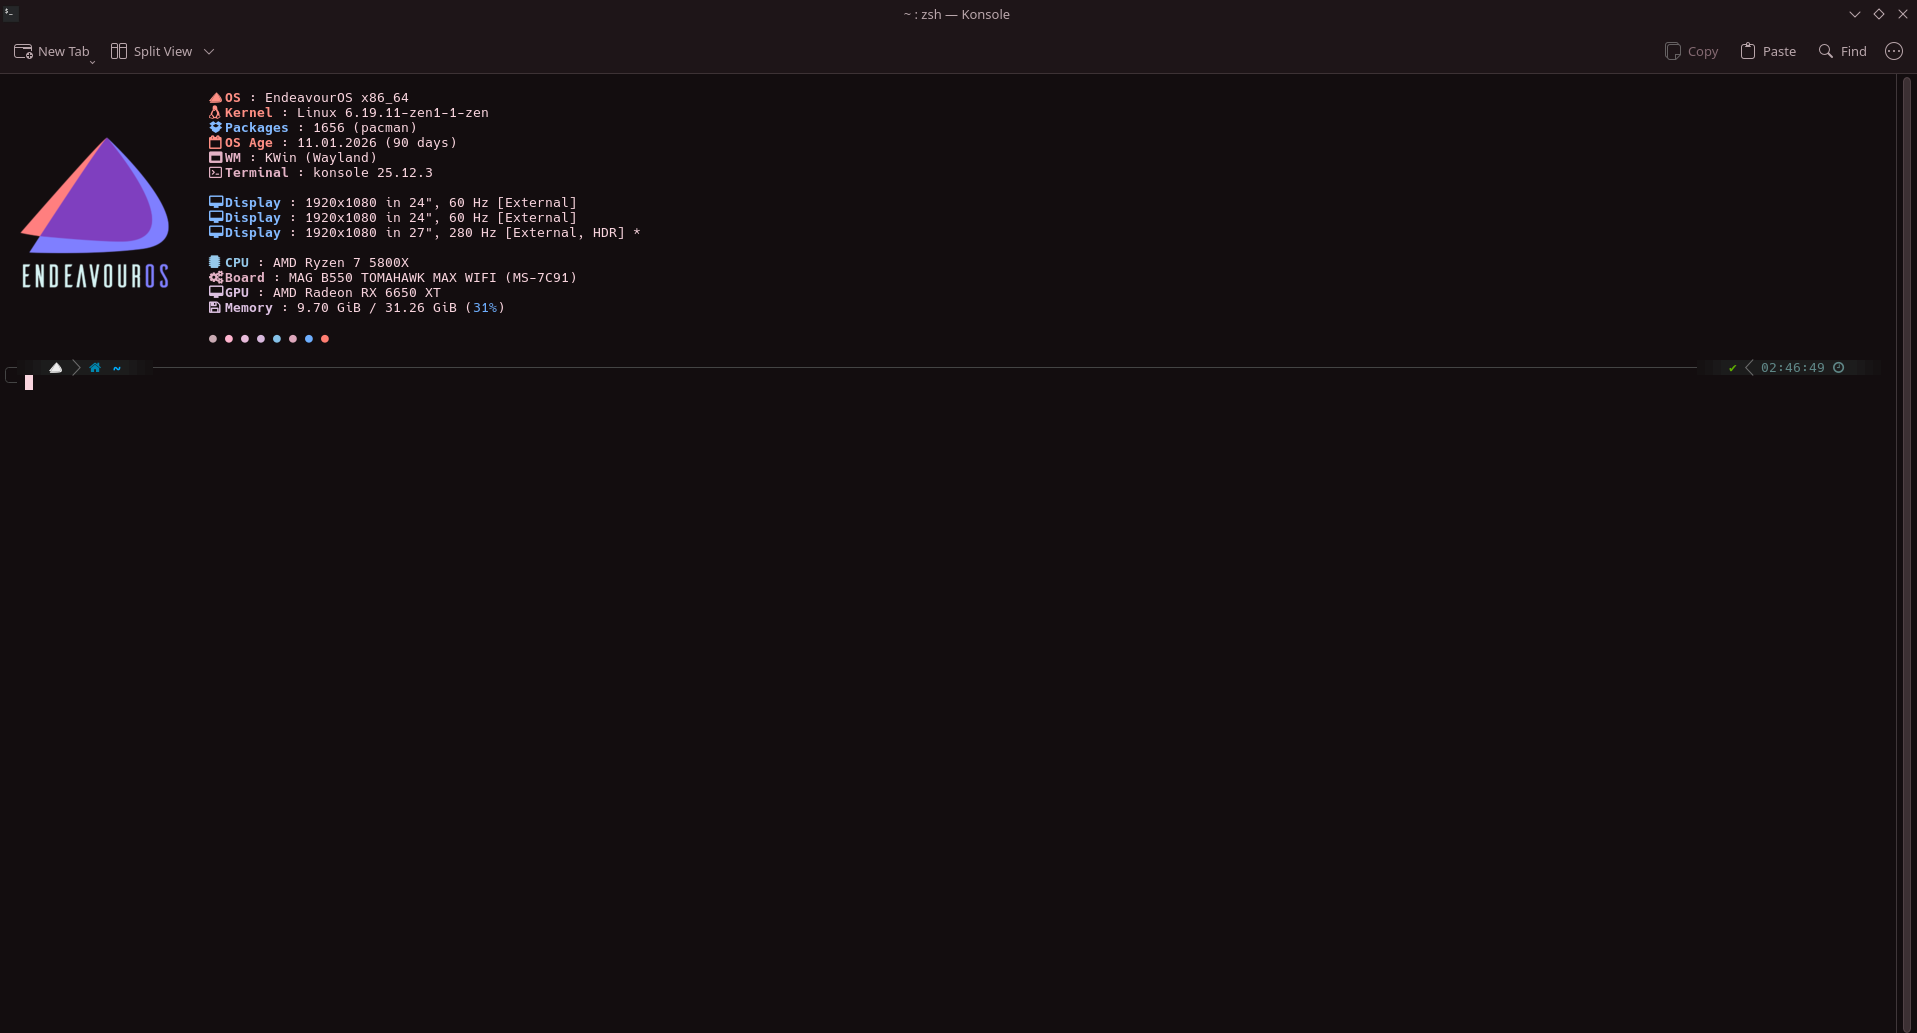Click the Konsole terminal icon in title bar
This screenshot has width=1917, height=1033.
pos(11,14)
